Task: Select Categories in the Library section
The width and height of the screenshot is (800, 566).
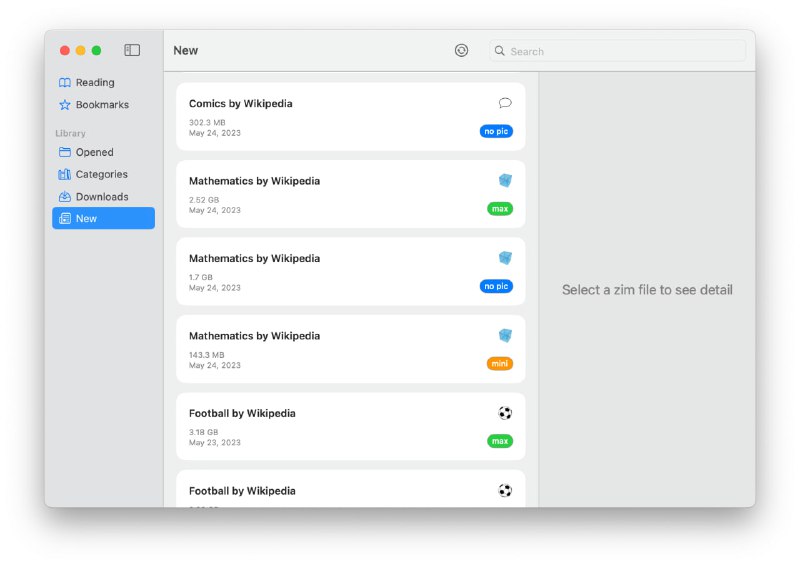Action: (101, 175)
